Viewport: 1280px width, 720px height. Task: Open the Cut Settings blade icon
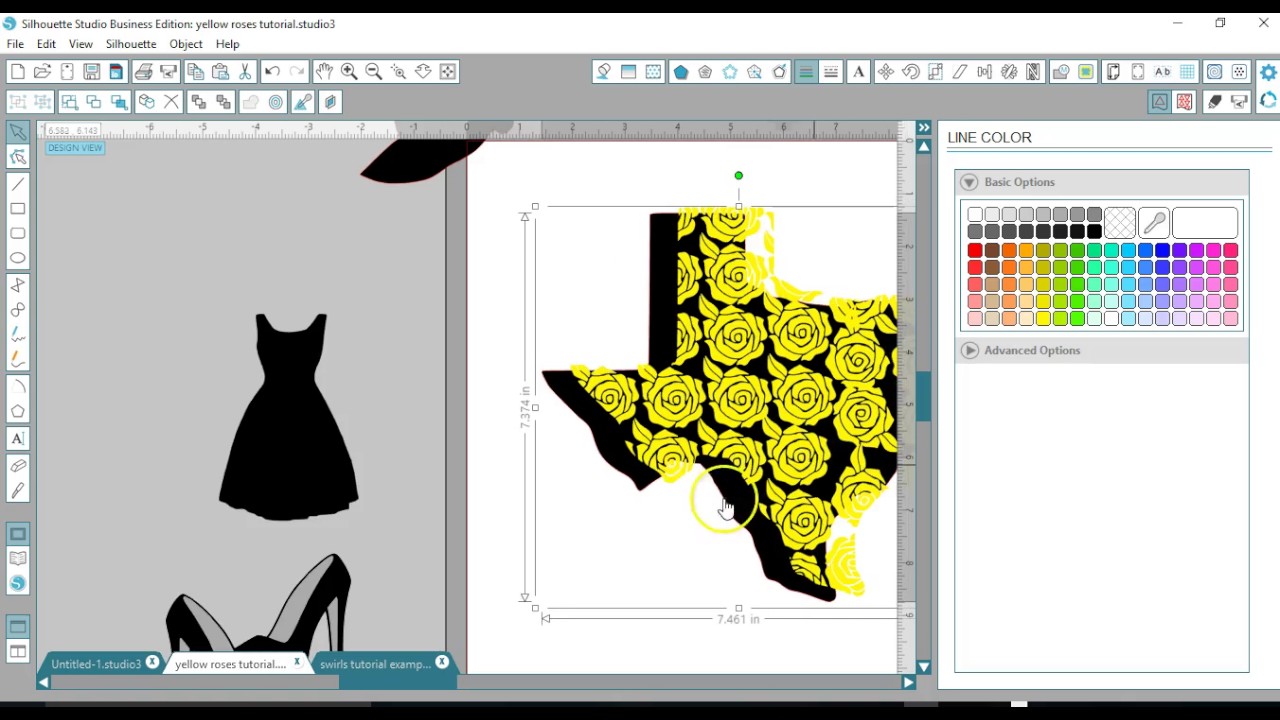pos(1214,101)
